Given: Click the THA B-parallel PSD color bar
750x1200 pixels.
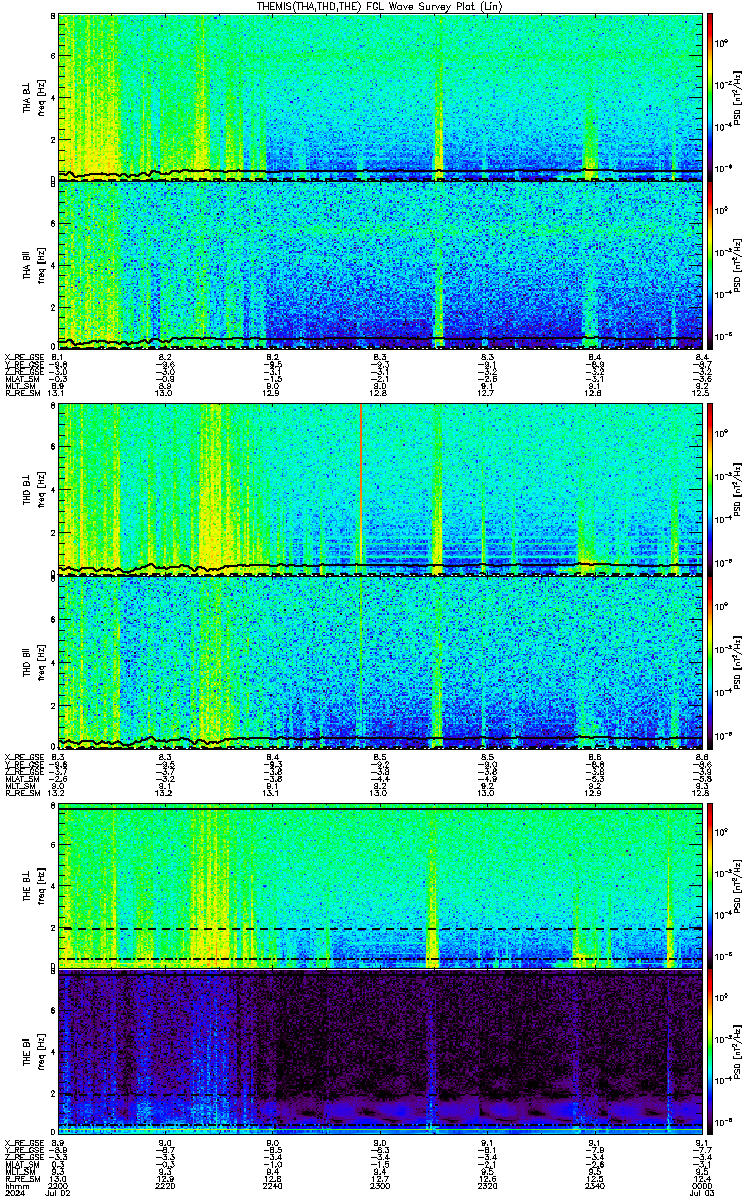Looking at the screenshot, I should click(x=710, y=265).
